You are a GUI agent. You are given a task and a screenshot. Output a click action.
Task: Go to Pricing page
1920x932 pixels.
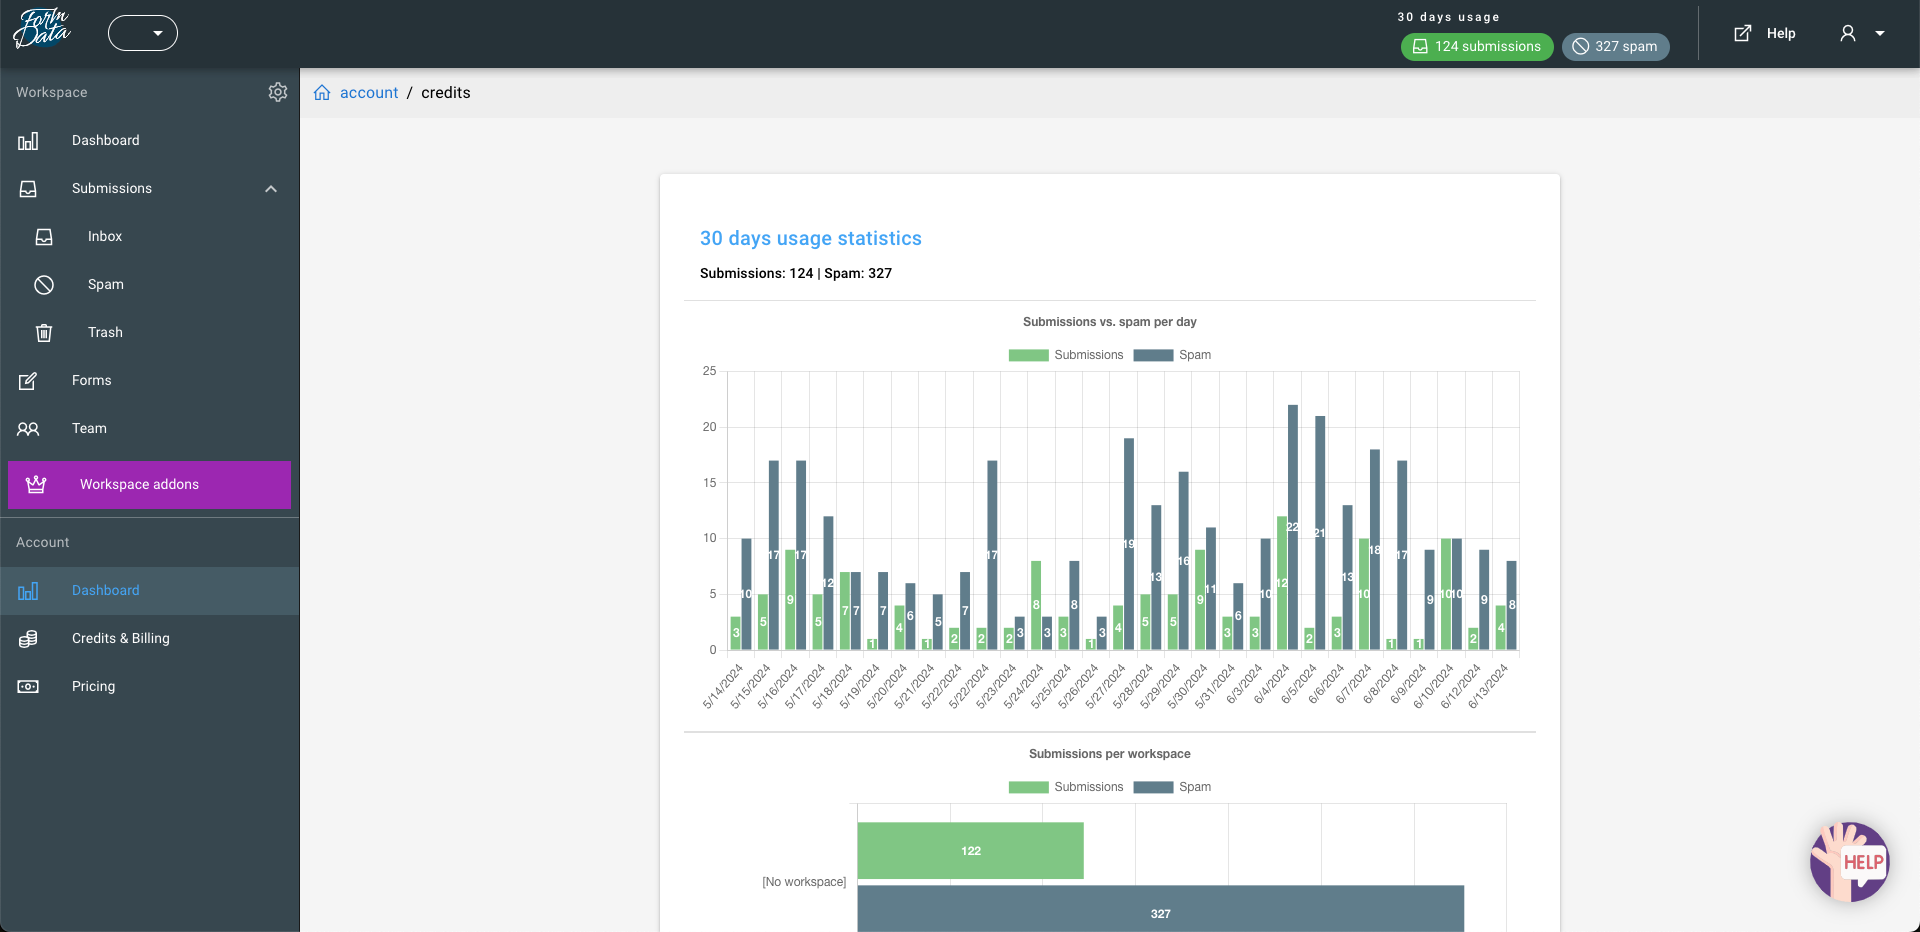tap(93, 687)
